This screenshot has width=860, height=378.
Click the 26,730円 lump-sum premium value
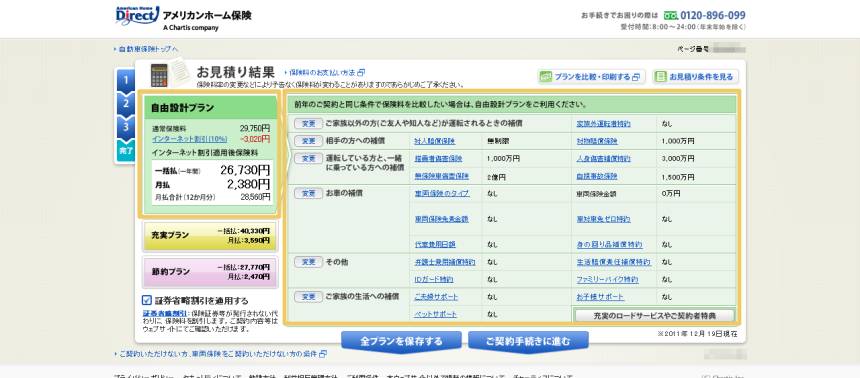(245, 170)
